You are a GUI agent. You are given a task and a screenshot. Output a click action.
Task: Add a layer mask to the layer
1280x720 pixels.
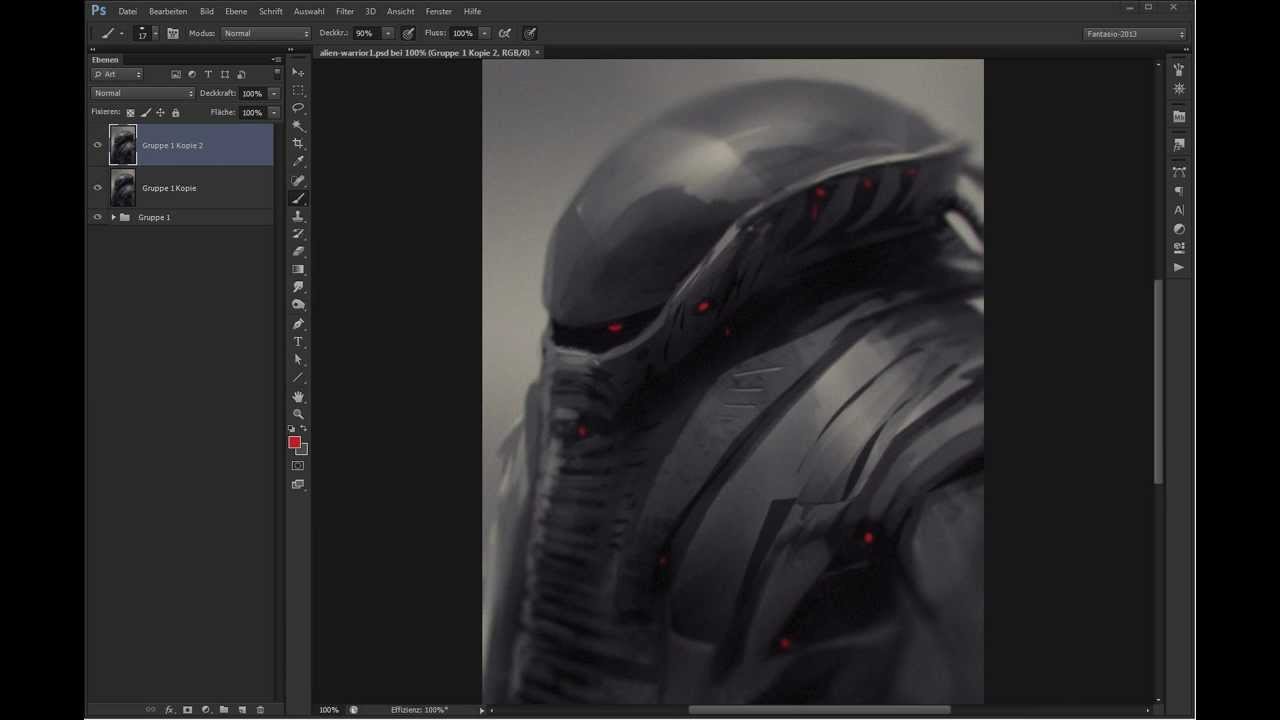point(187,709)
